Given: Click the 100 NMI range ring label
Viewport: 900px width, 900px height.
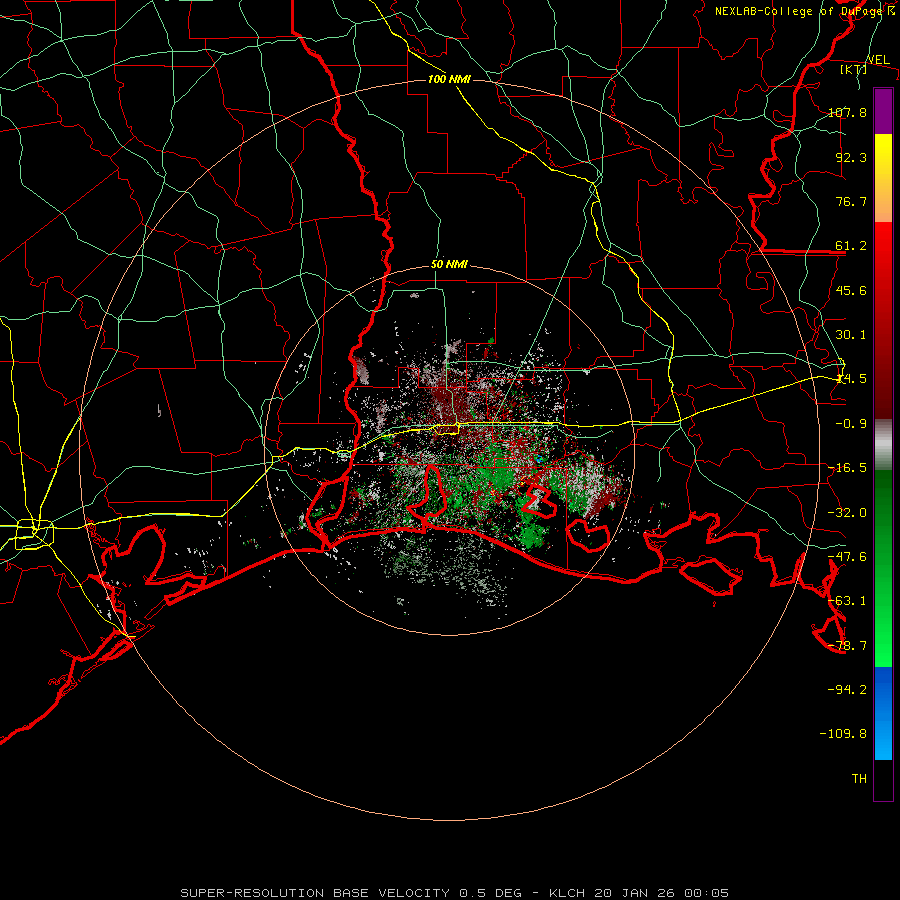Looking at the screenshot, I should tap(449, 79).
